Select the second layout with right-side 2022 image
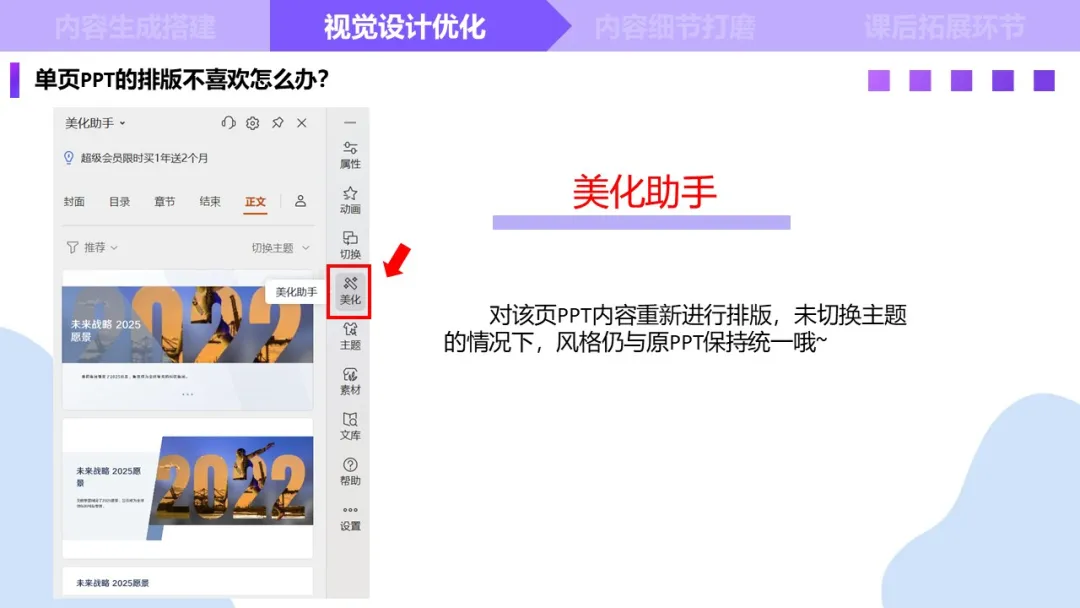Screen dimensions: 1080x608 pyautogui.click(x=187, y=488)
